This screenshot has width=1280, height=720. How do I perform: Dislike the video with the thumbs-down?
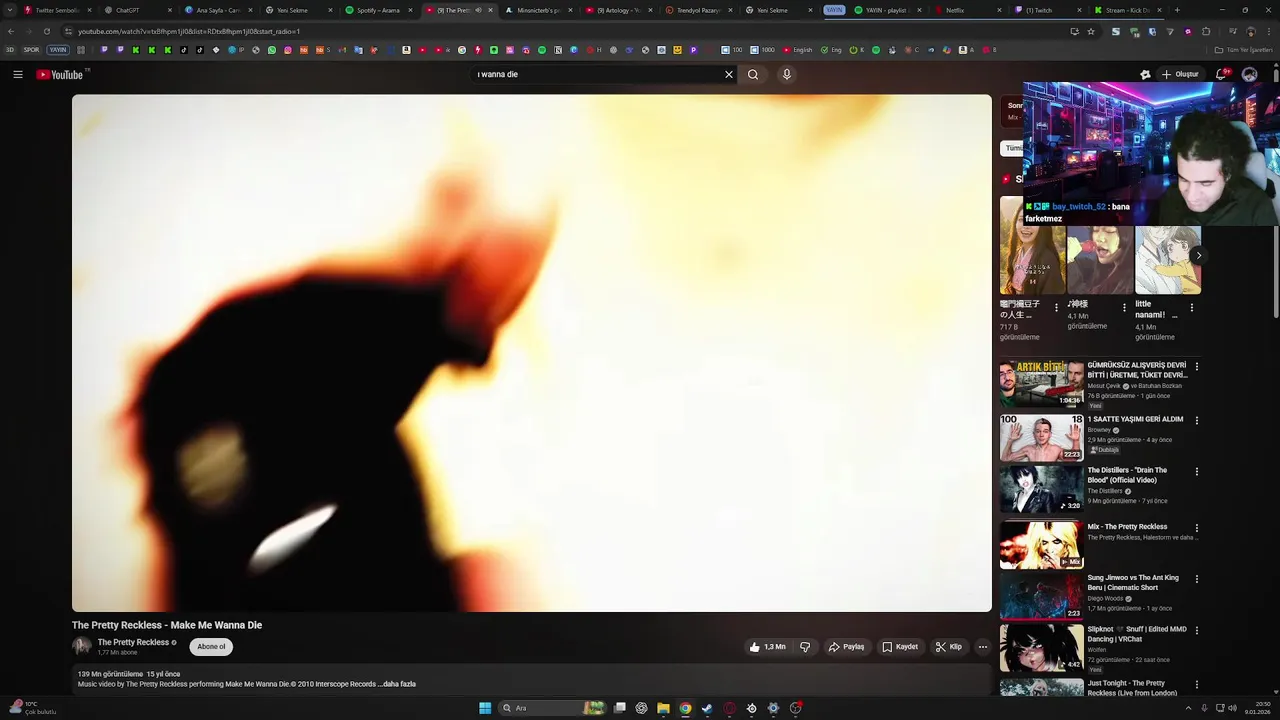[805, 647]
